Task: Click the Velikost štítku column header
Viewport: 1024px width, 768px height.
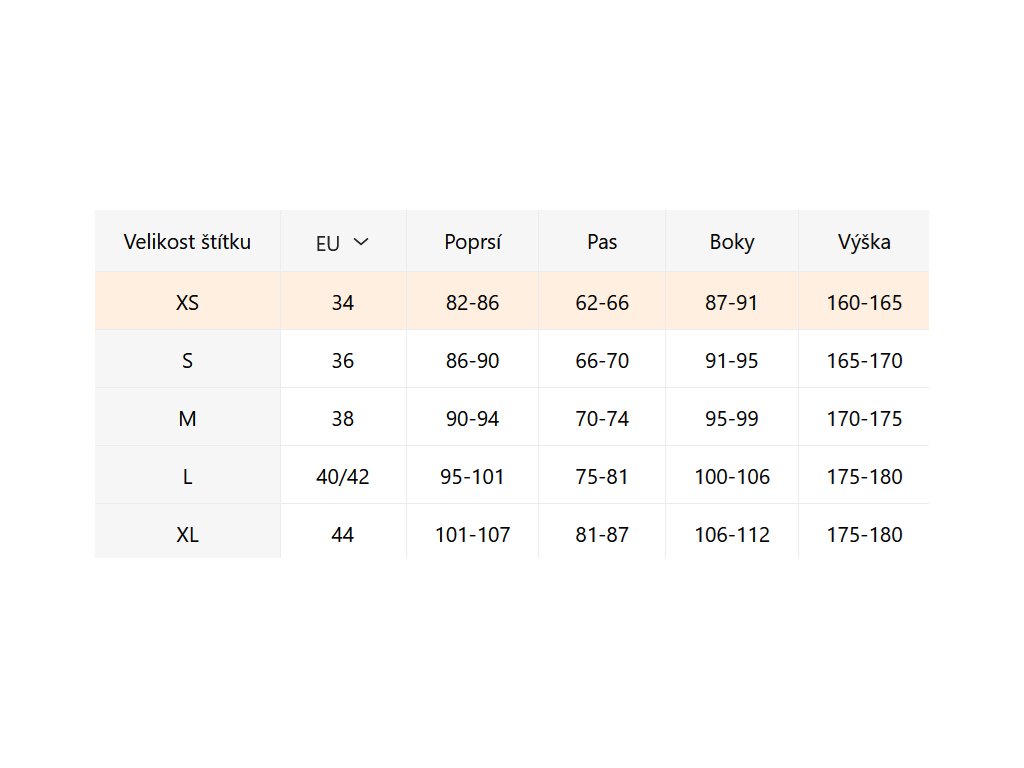Action: 187,242
